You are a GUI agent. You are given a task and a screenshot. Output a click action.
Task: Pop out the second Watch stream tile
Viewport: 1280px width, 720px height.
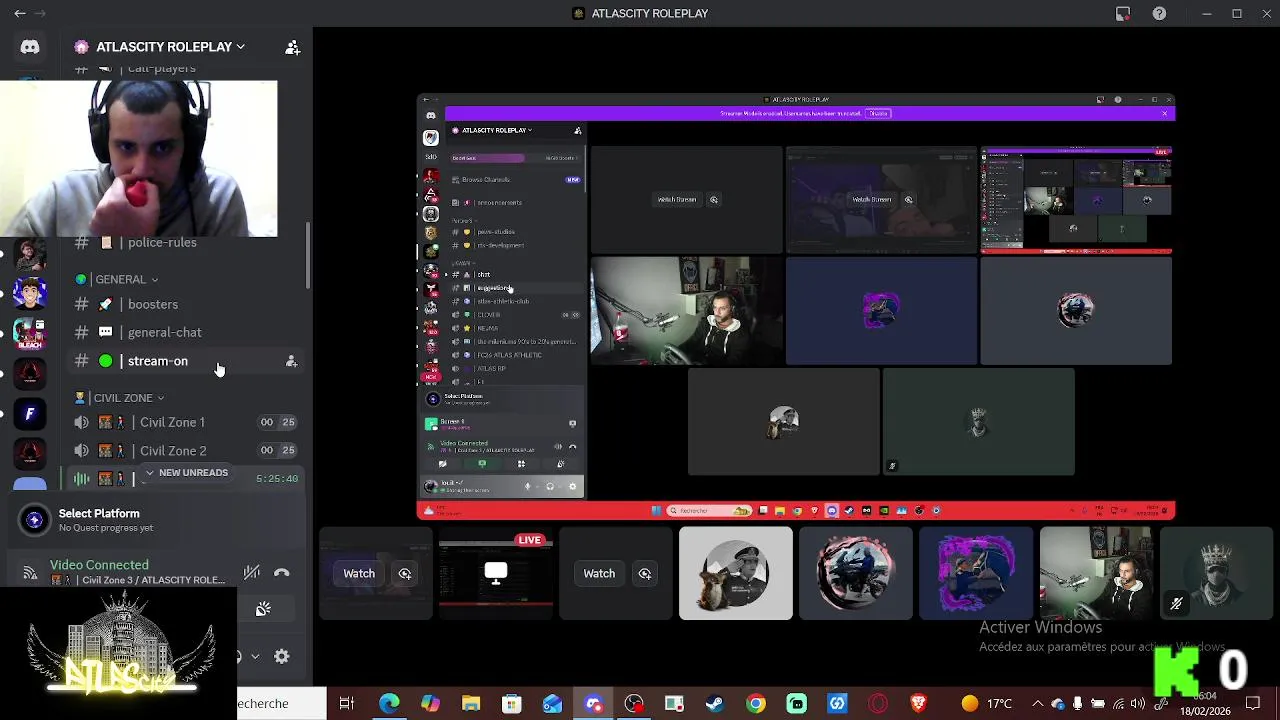[645, 573]
